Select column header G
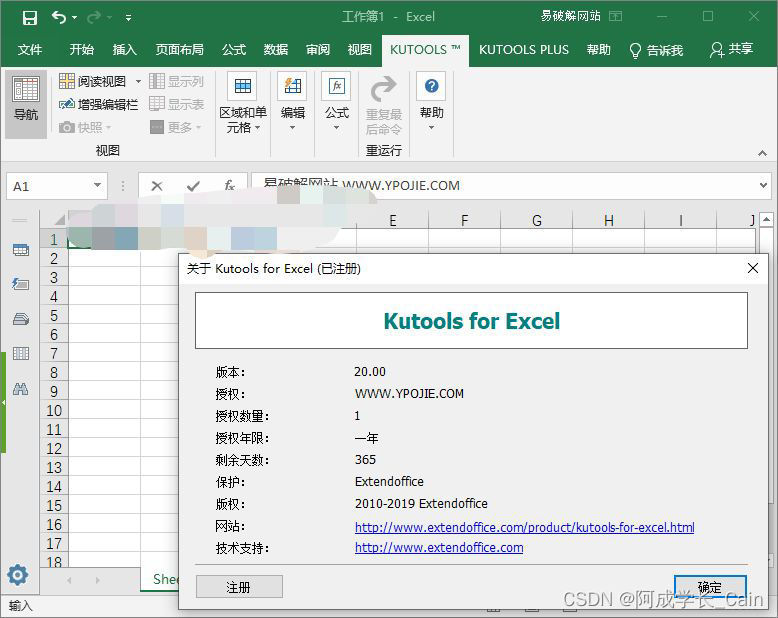The width and height of the screenshot is (778, 618). pyautogui.click(x=536, y=220)
